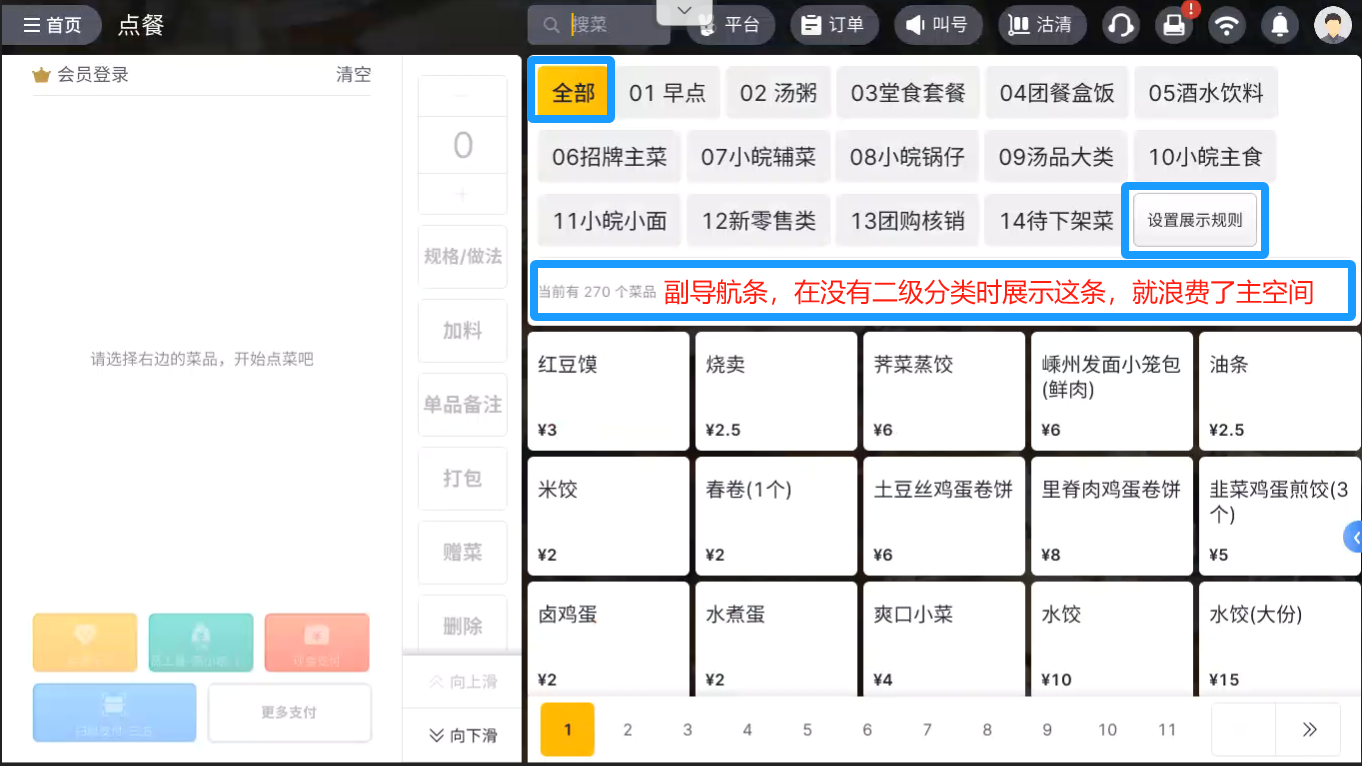
Task: Click the yellow member card payment icon
Action: [x=85, y=642]
